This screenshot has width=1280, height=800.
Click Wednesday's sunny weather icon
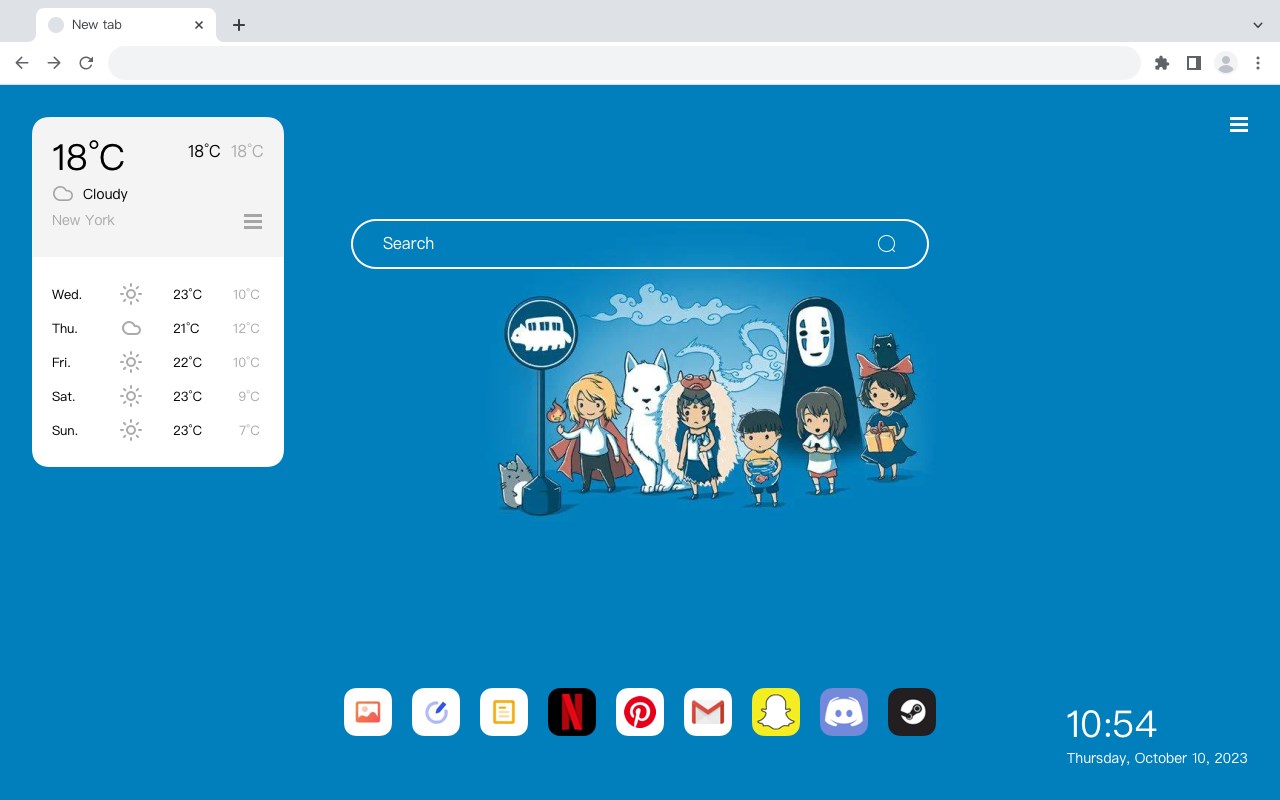131,294
